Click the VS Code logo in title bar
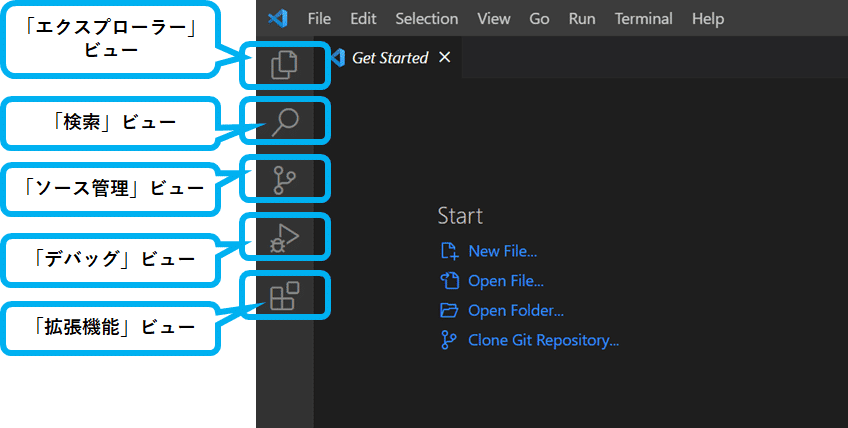This screenshot has height=428, width=848. click(x=278, y=18)
